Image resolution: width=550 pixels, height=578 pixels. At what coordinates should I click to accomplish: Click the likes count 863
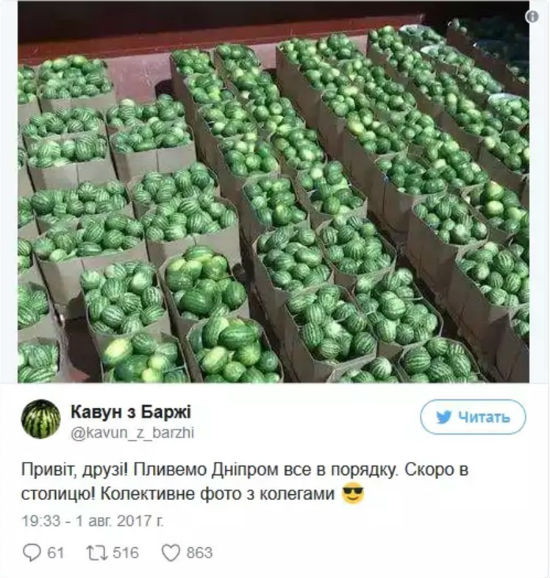pyautogui.click(x=199, y=553)
